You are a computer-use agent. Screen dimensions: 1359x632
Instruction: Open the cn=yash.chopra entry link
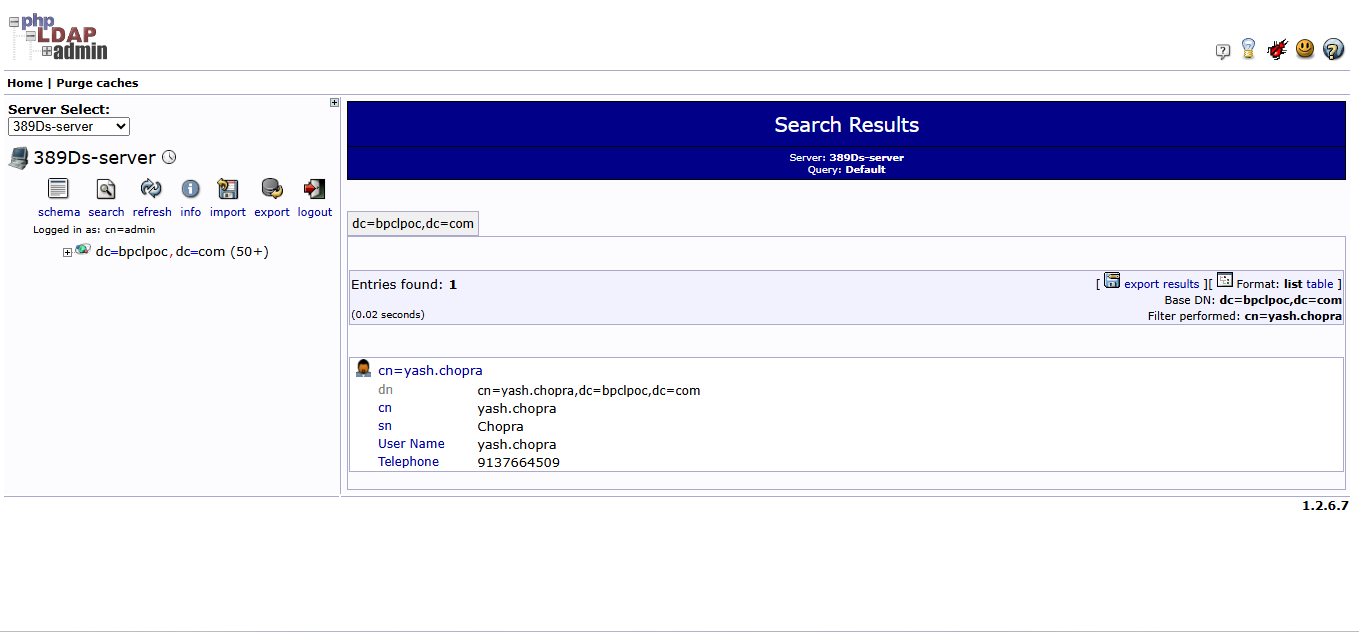[430, 371]
